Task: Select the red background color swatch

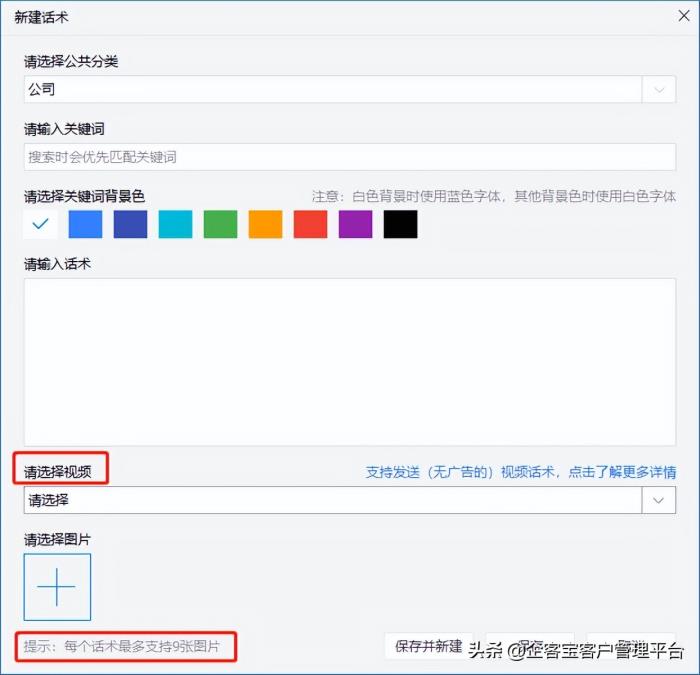Action: click(310, 224)
